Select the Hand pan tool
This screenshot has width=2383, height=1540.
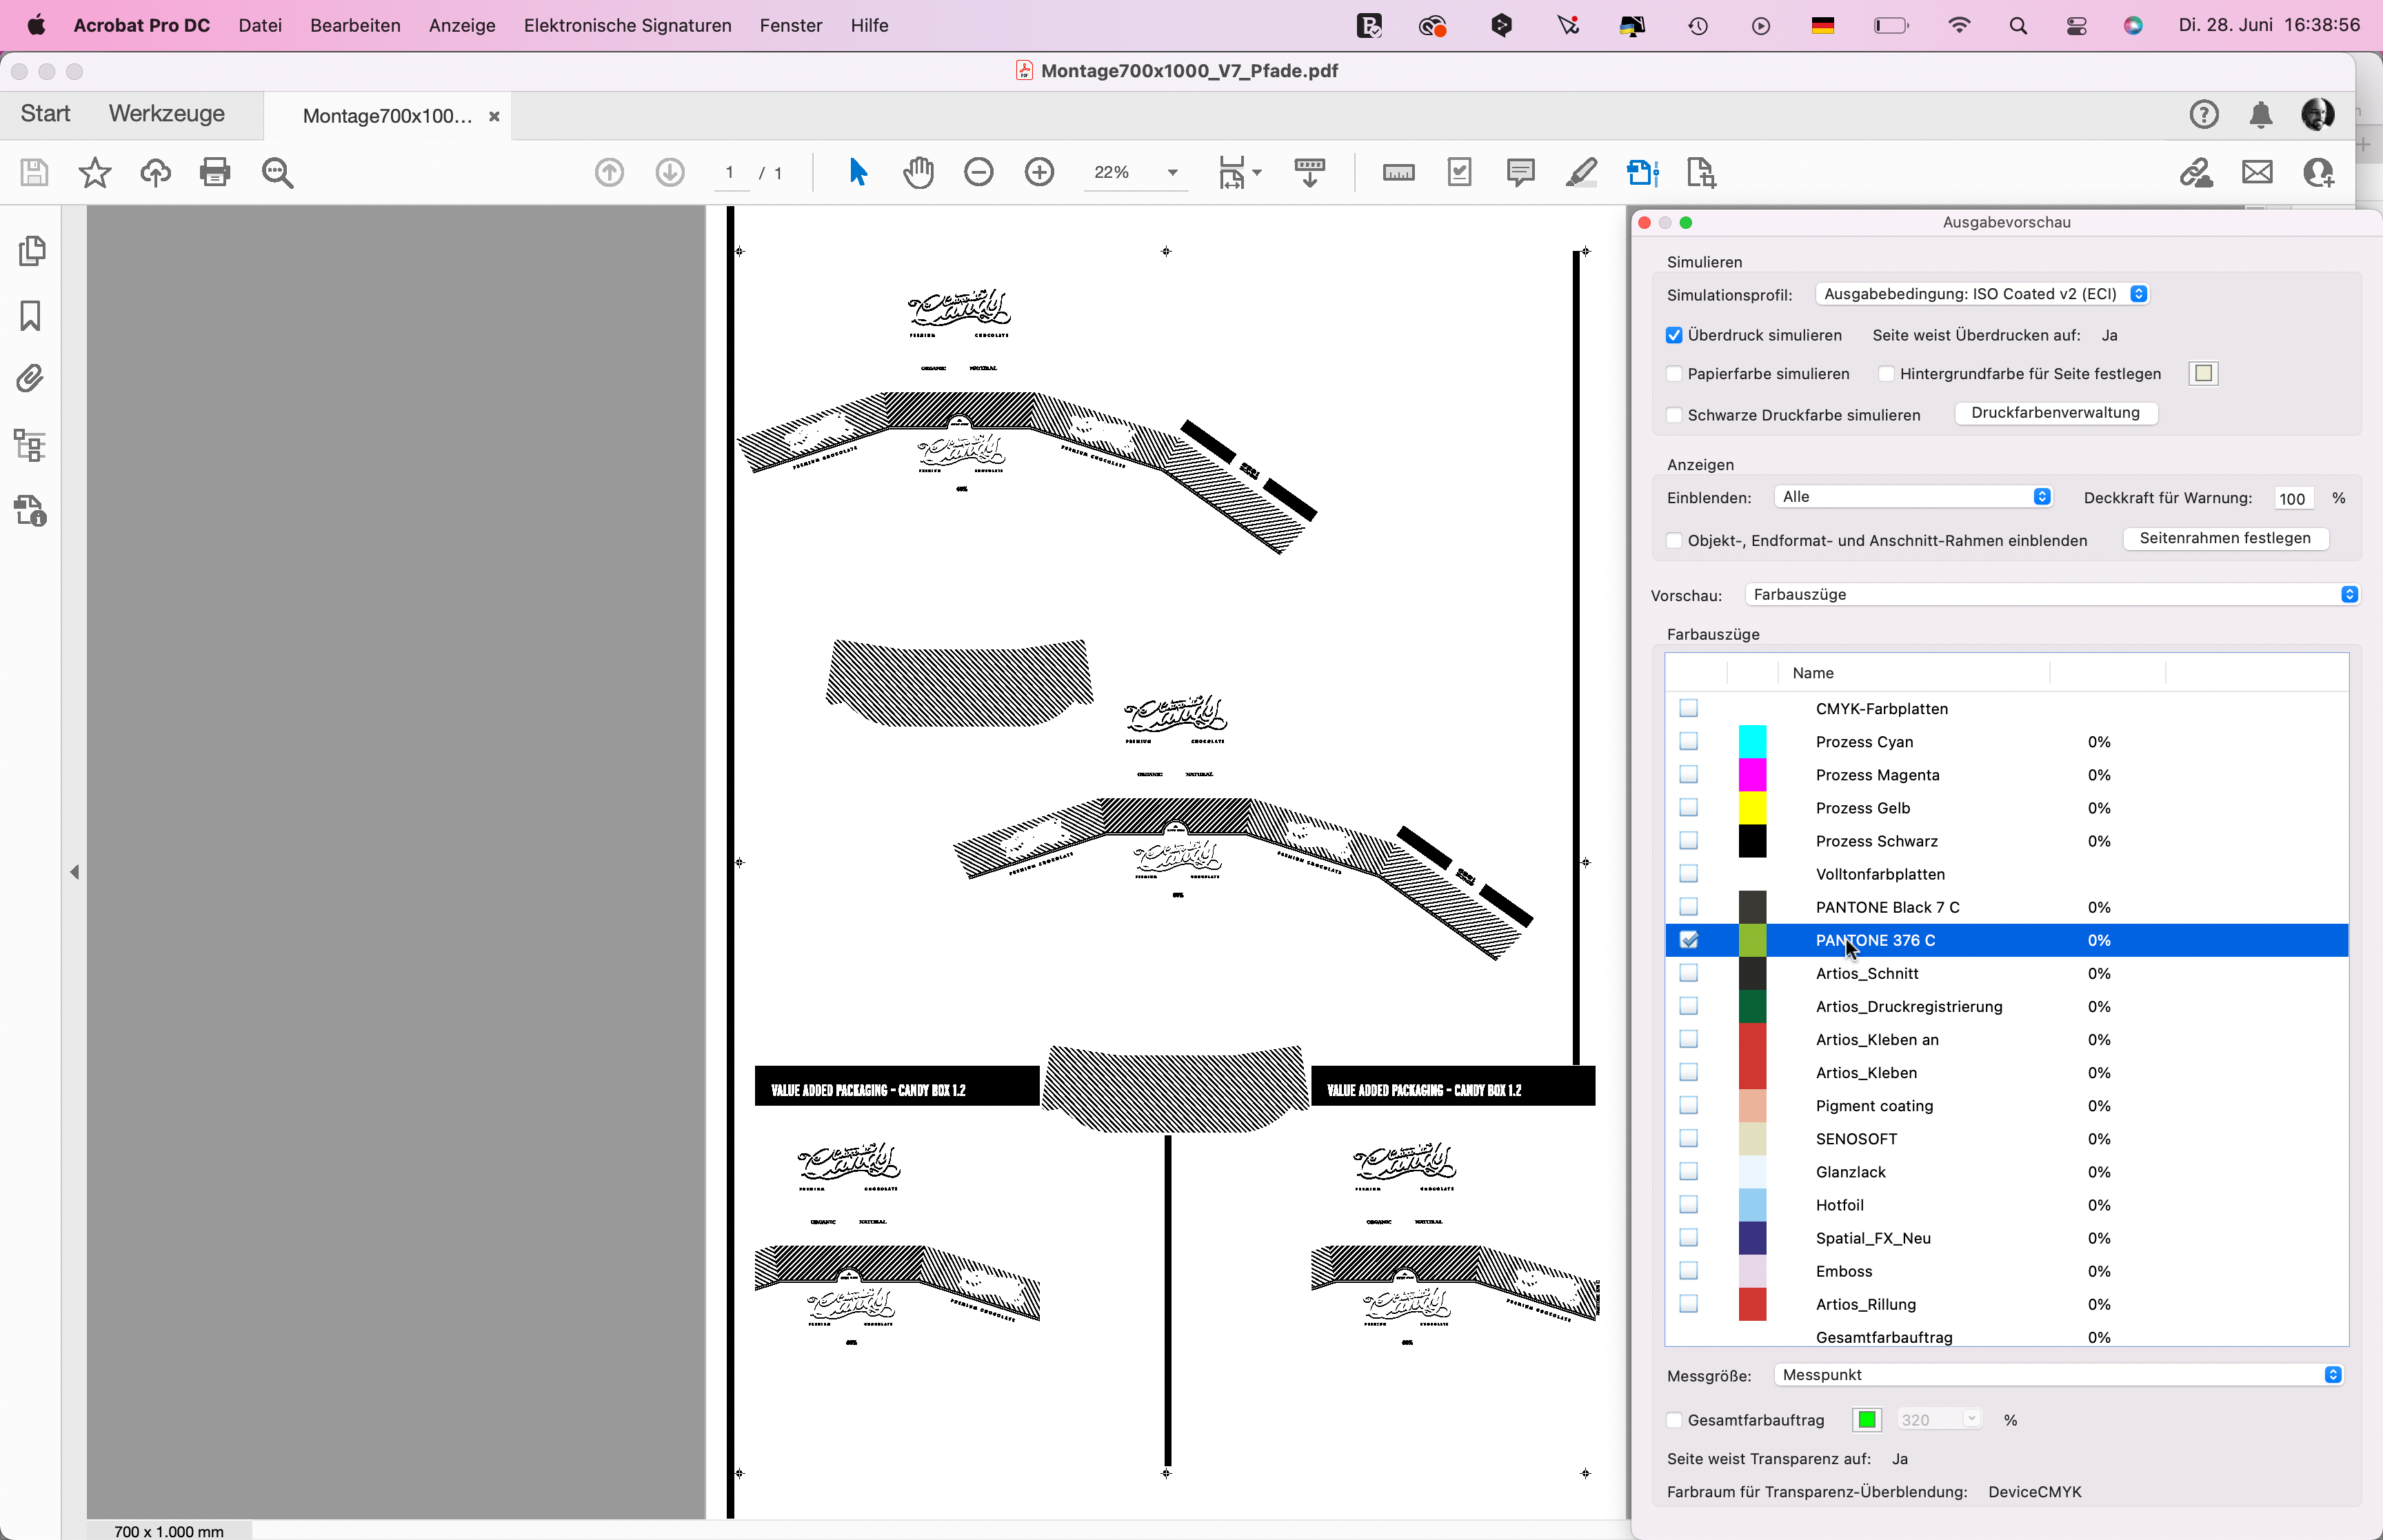918,172
